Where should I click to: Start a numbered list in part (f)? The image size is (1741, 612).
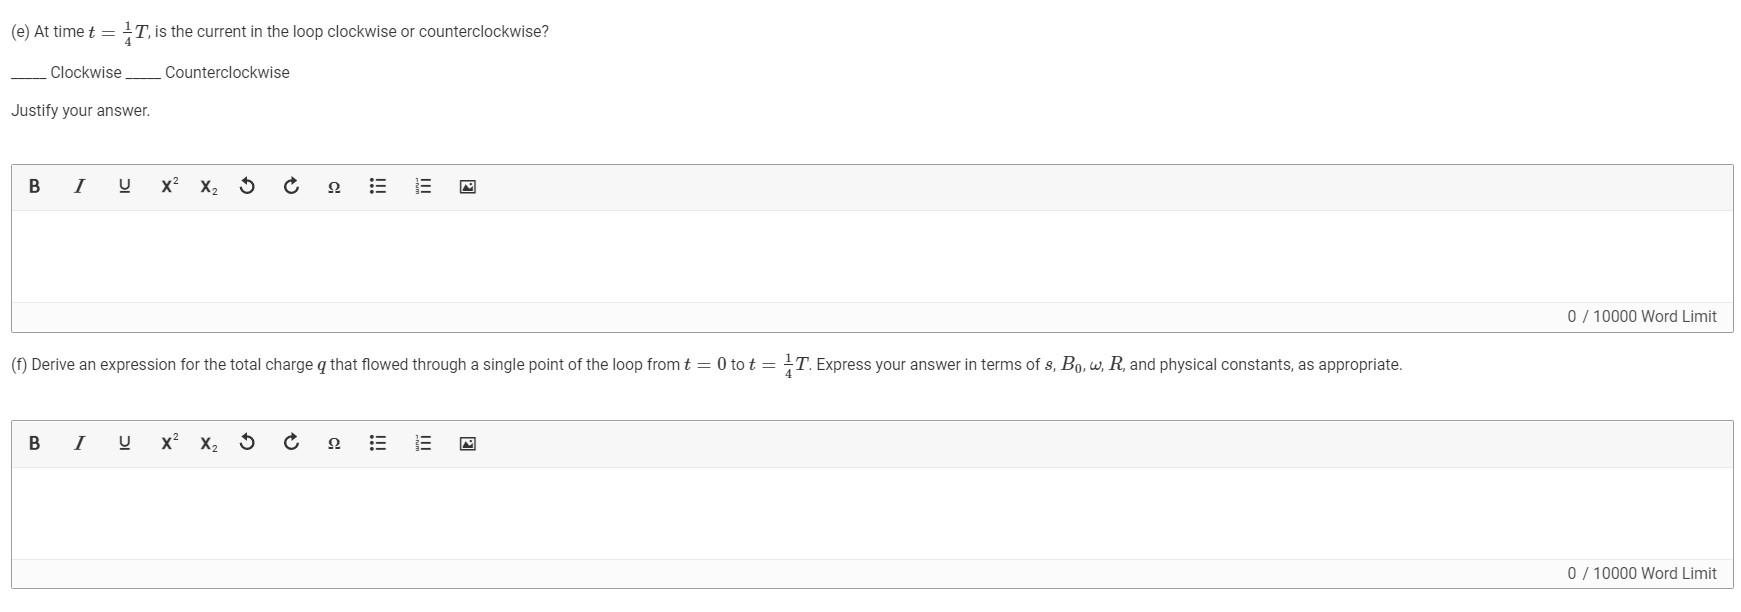coord(421,443)
